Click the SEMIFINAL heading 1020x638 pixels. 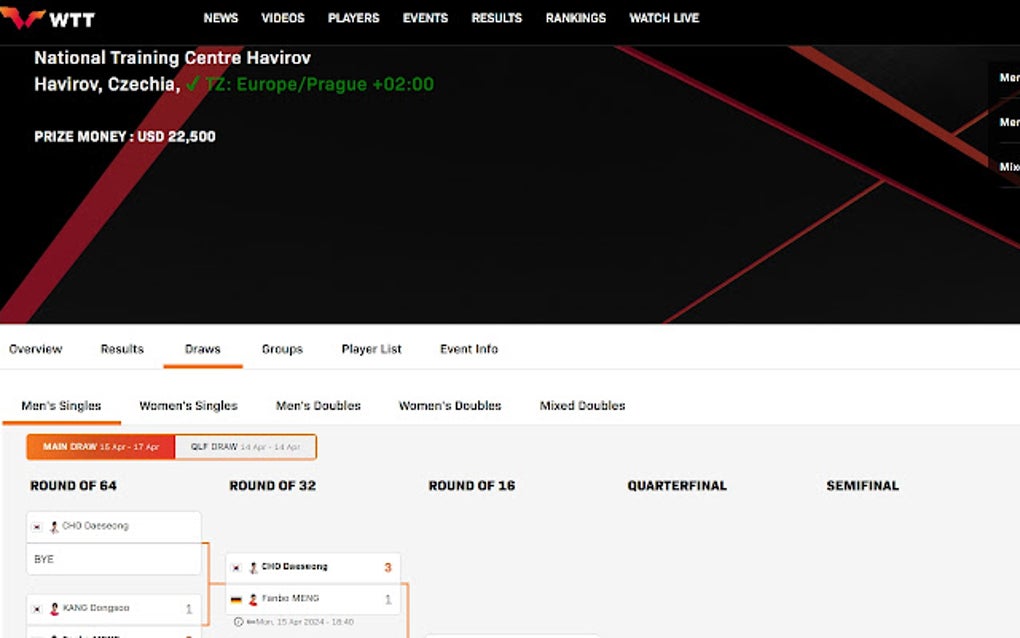coord(863,486)
